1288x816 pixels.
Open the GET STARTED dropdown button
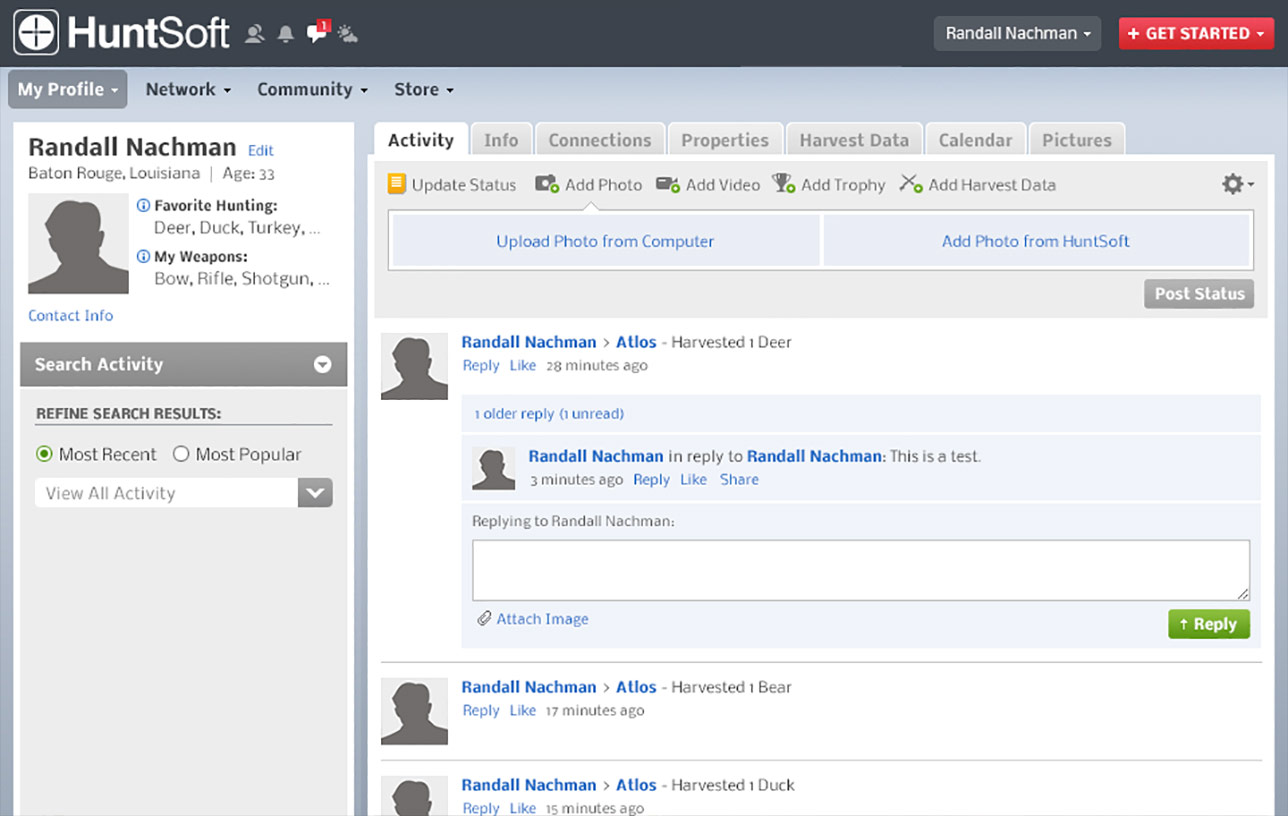pos(1196,33)
